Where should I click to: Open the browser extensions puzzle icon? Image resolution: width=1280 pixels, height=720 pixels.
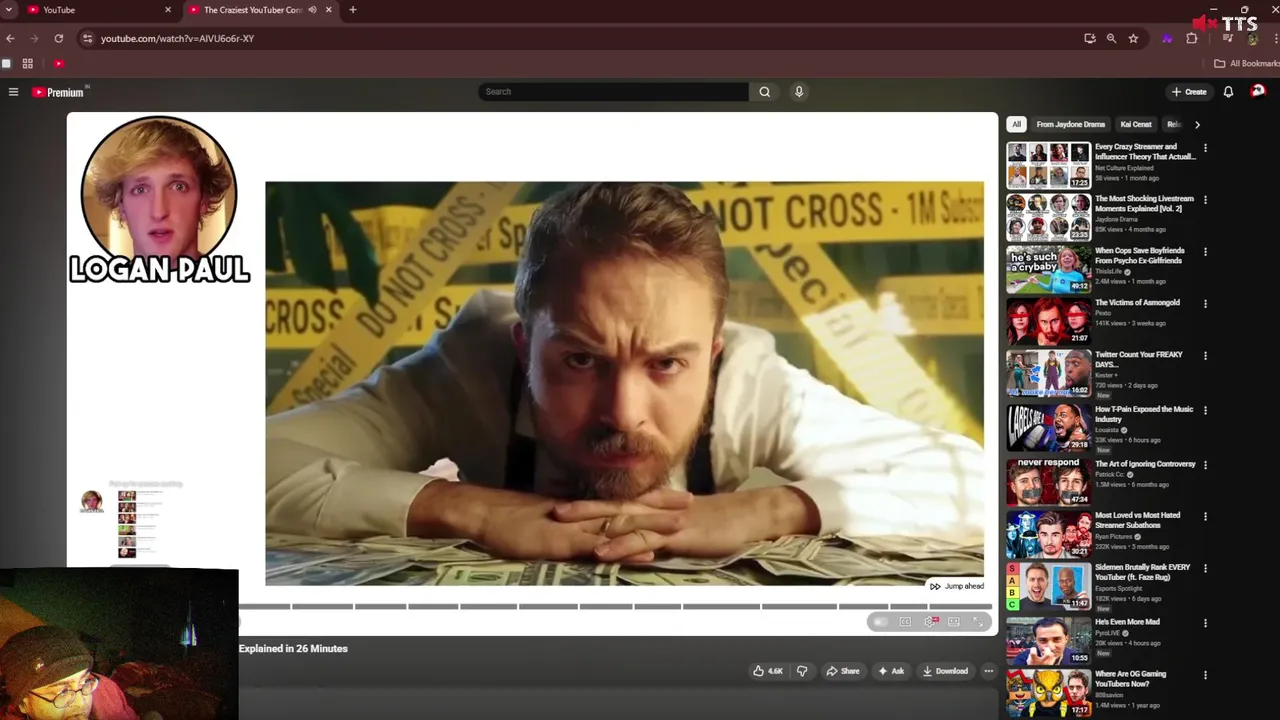point(1192,38)
